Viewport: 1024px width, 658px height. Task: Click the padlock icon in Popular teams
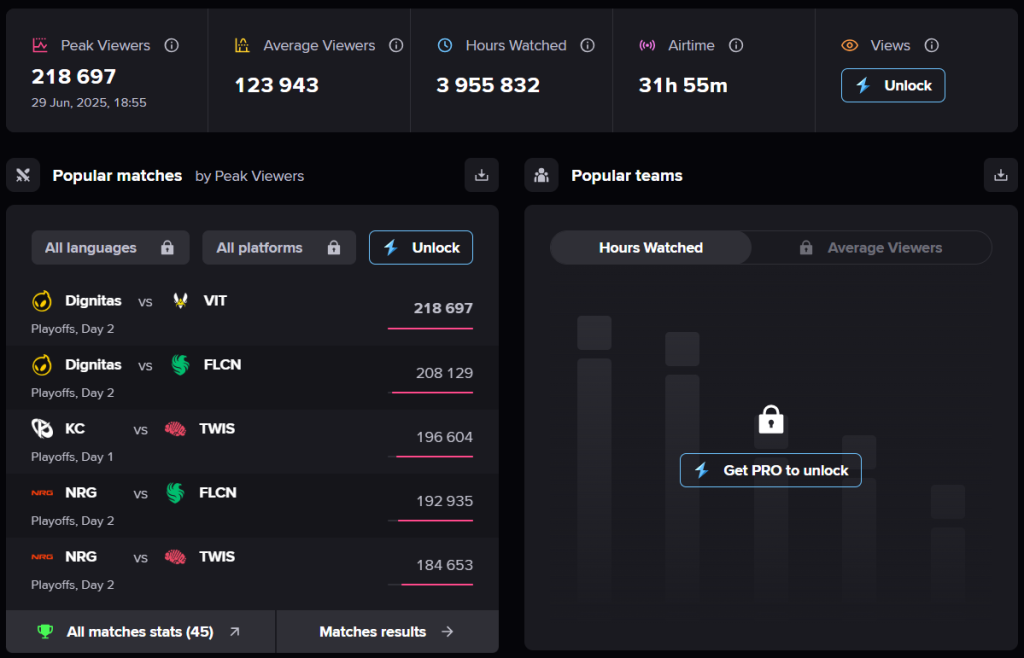click(x=770, y=420)
